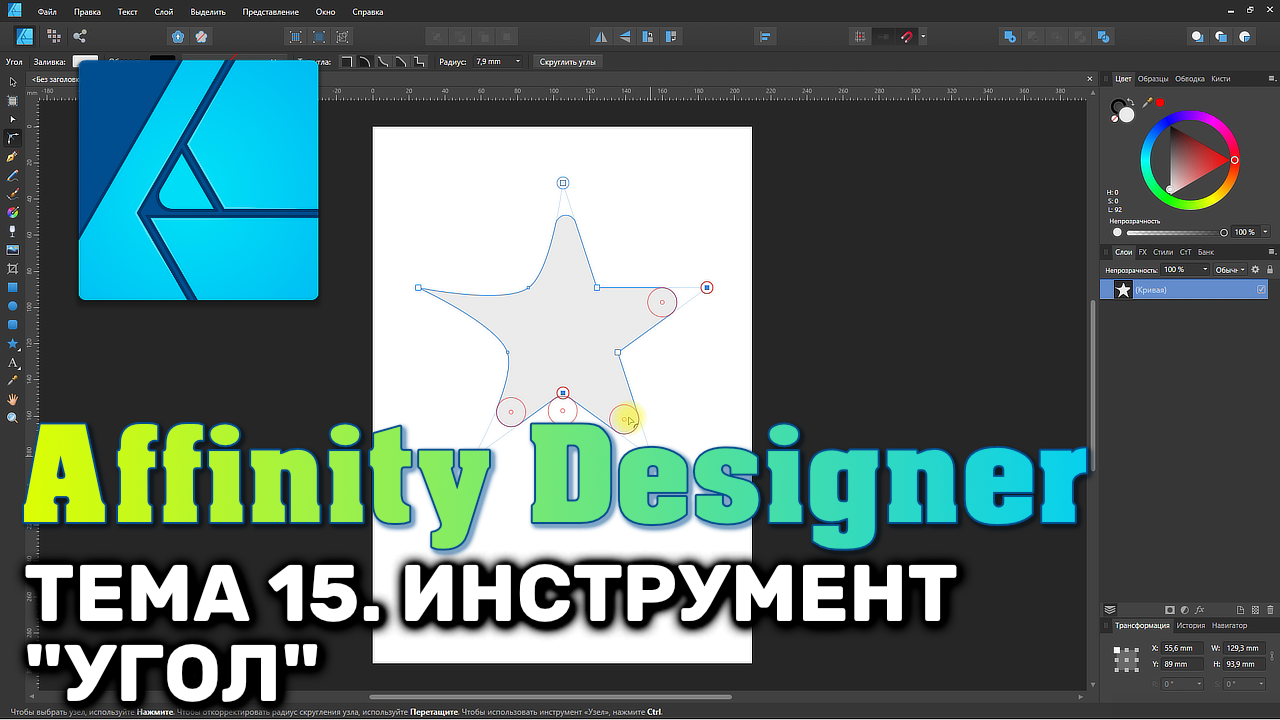The image size is (1280, 720).
Task: Toggle the layer lock icon
Action: pyautogui.click(x=1270, y=269)
